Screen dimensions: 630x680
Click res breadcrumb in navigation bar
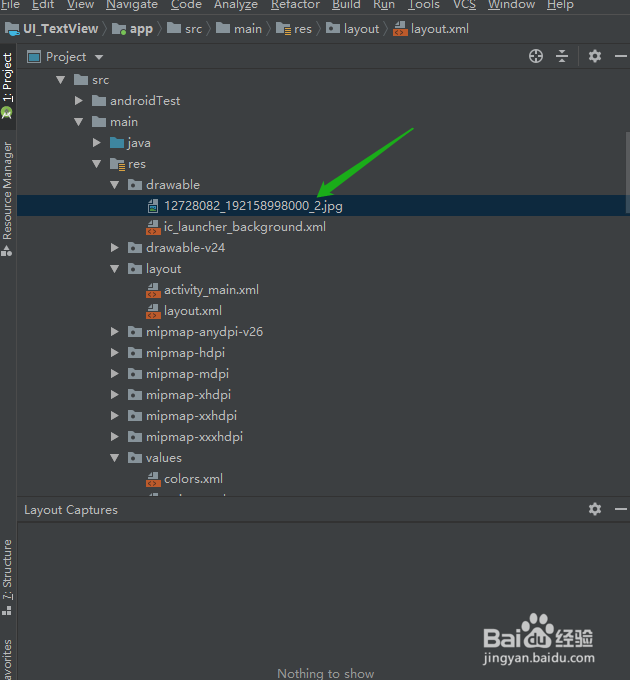pos(294,29)
